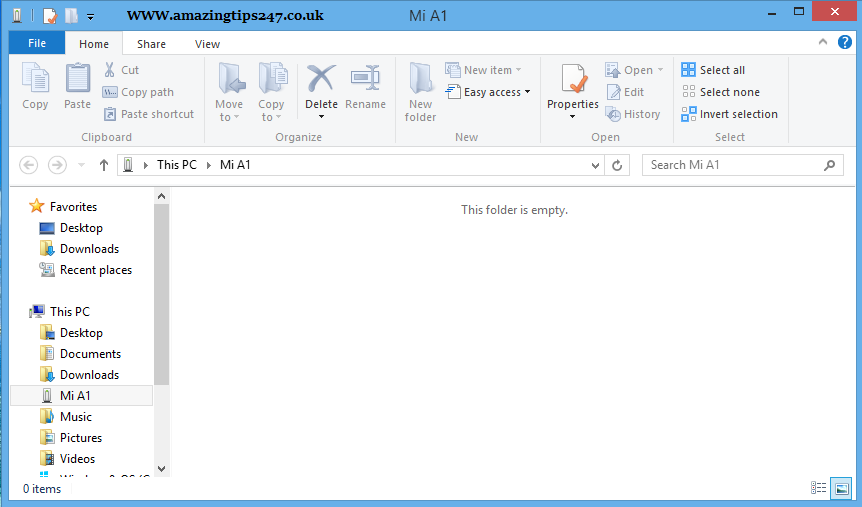Image resolution: width=862 pixels, height=507 pixels.
Task: Select Copy path in the ribbon
Action: pyautogui.click(x=138, y=92)
